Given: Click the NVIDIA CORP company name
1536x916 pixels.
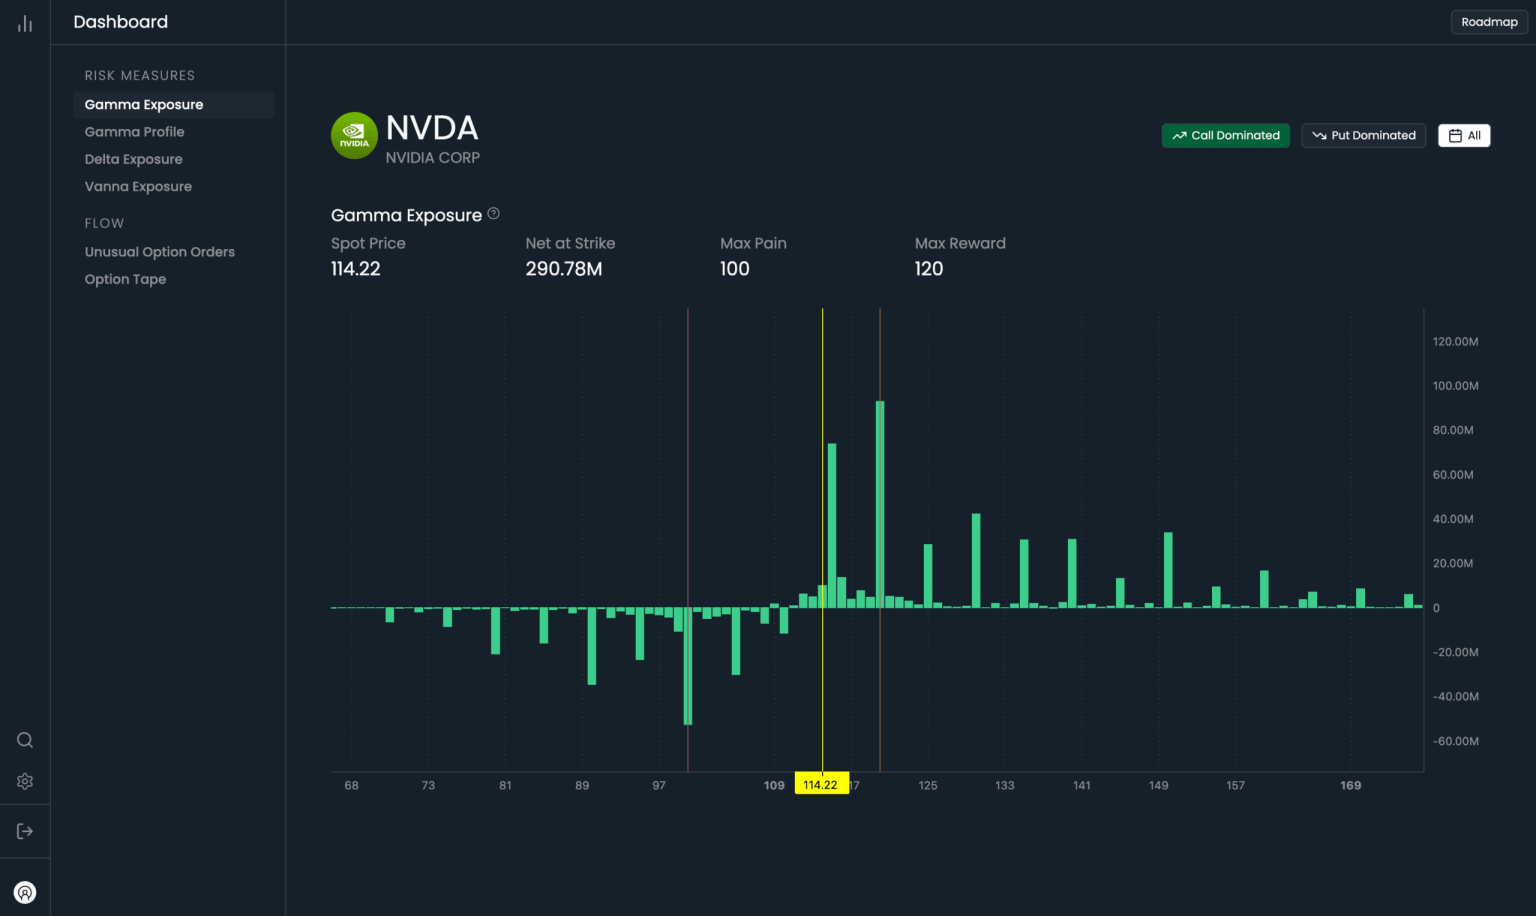Looking at the screenshot, I should coord(433,158).
